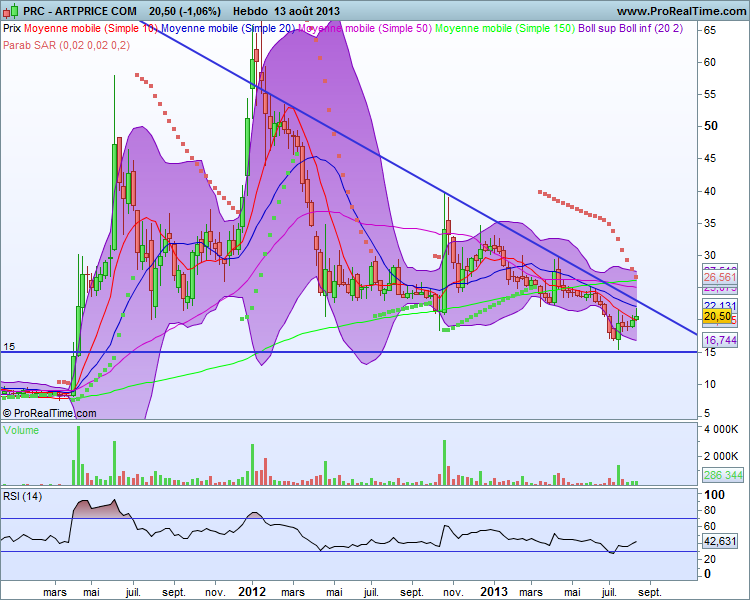Click the Hebdo timeframe label
The height and width of the screenshot is (600, 750).
[250, 11]
